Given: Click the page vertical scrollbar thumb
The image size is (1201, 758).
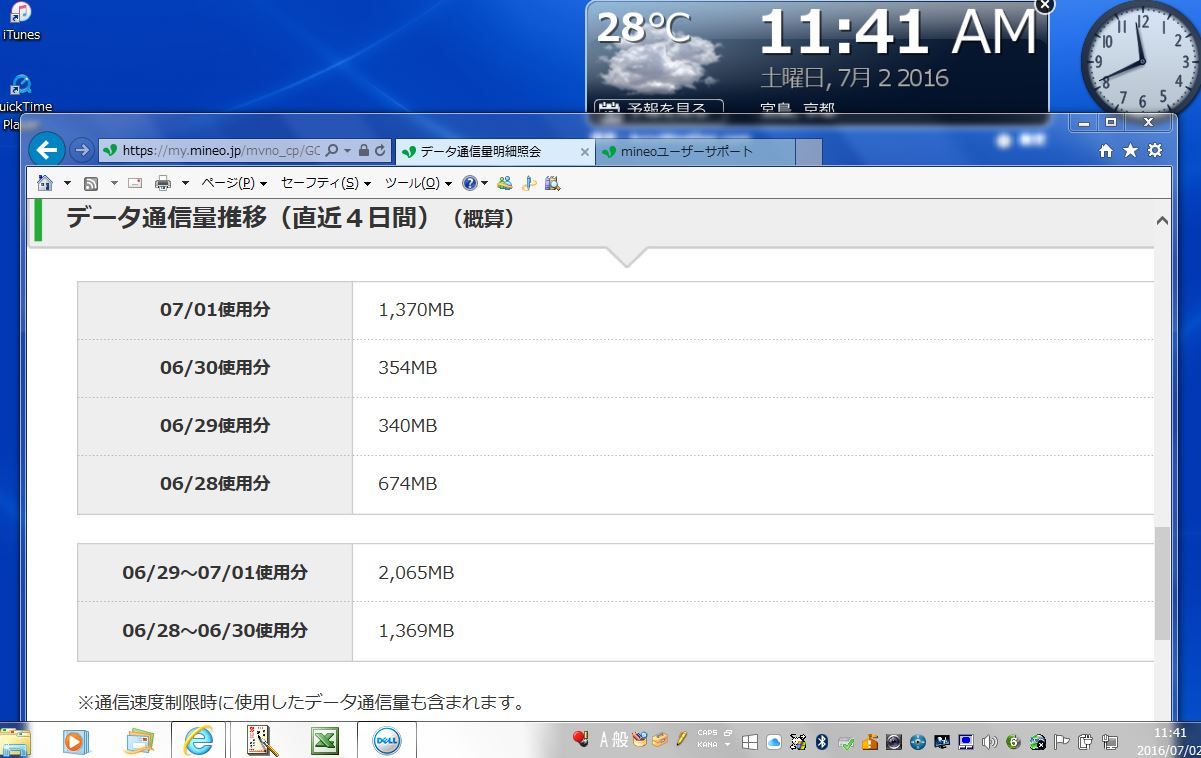Looking at the screenshot, I should coord(1161,583).
